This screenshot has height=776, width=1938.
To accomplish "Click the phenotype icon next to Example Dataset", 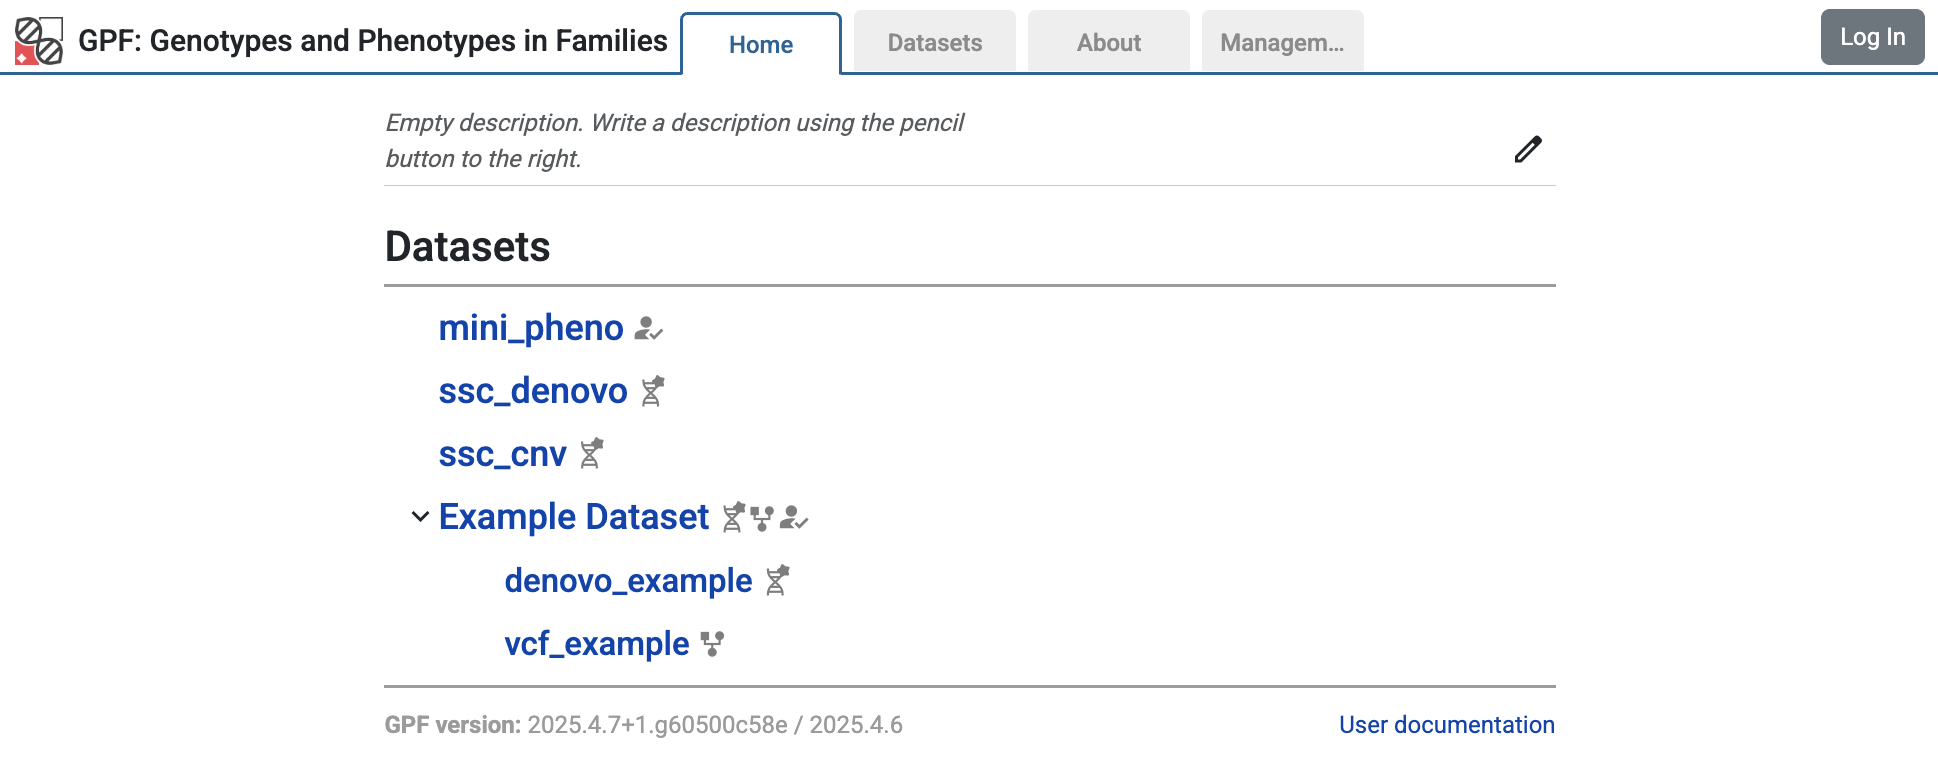I will [x=794, y=518].
